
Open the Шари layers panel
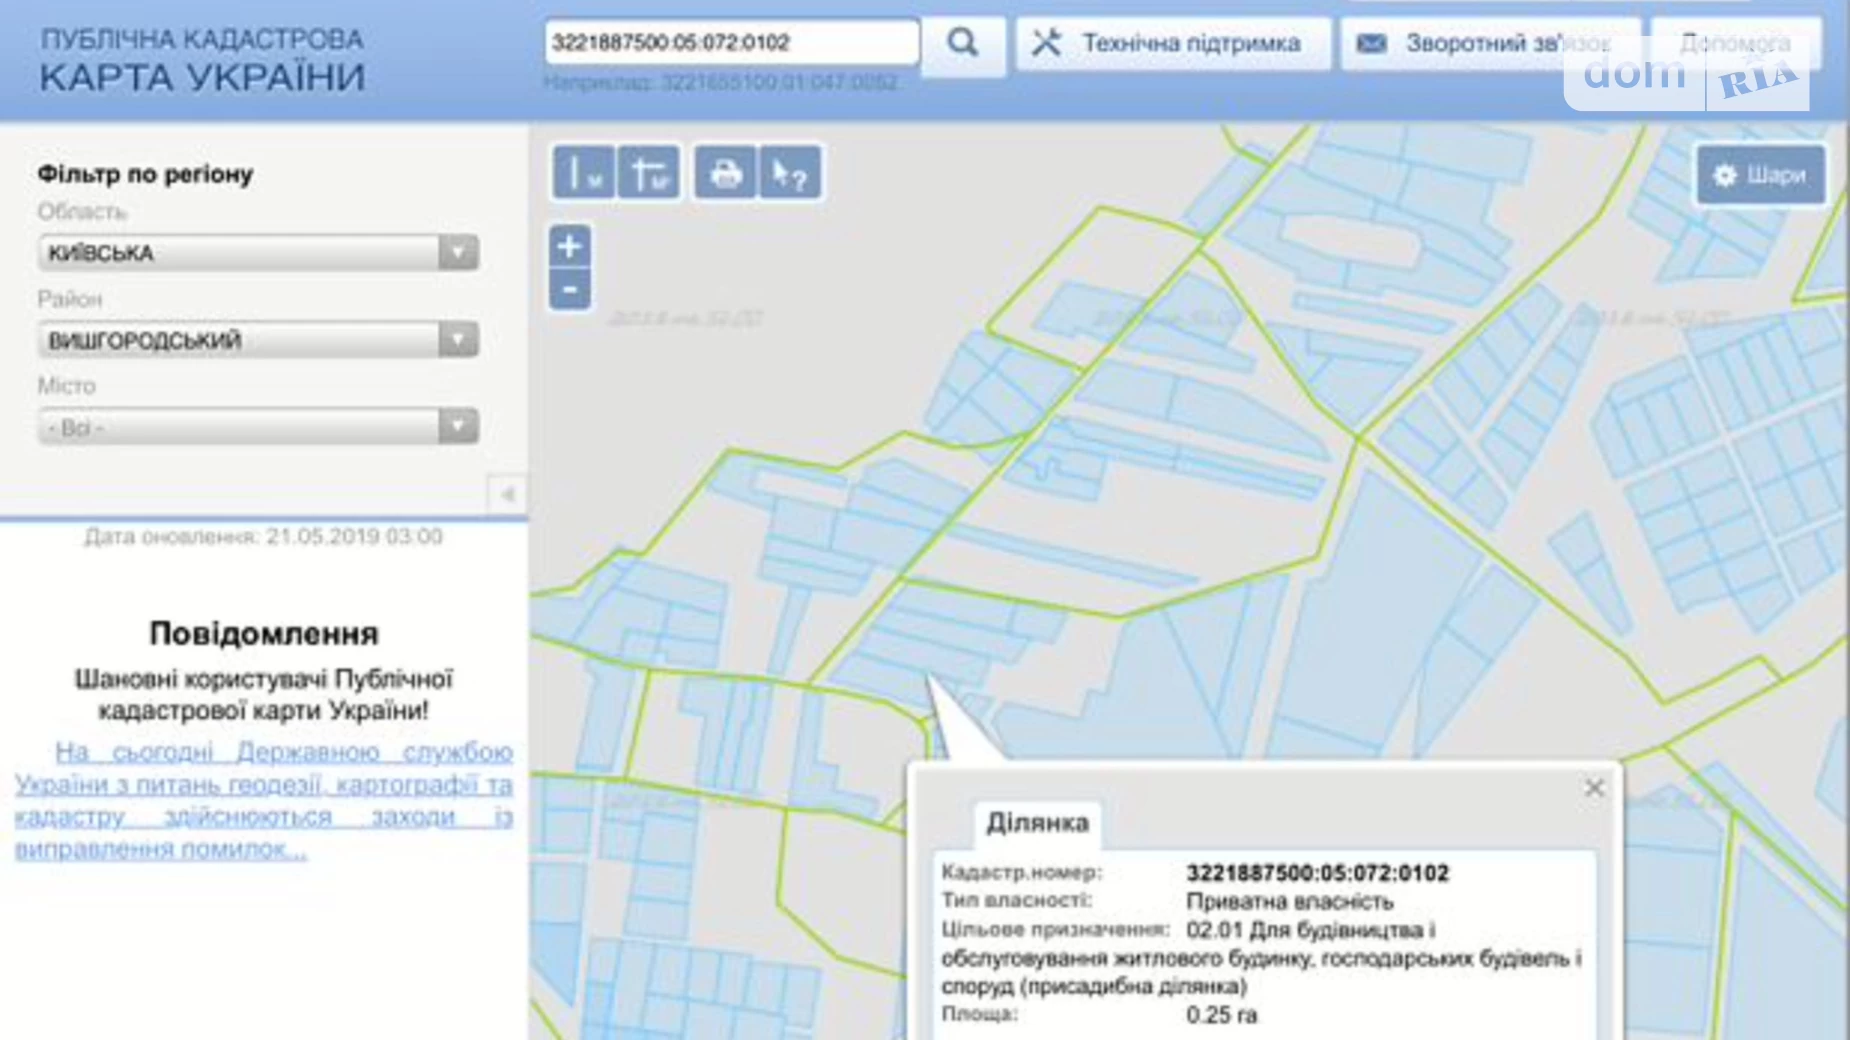click(1760, 175)
